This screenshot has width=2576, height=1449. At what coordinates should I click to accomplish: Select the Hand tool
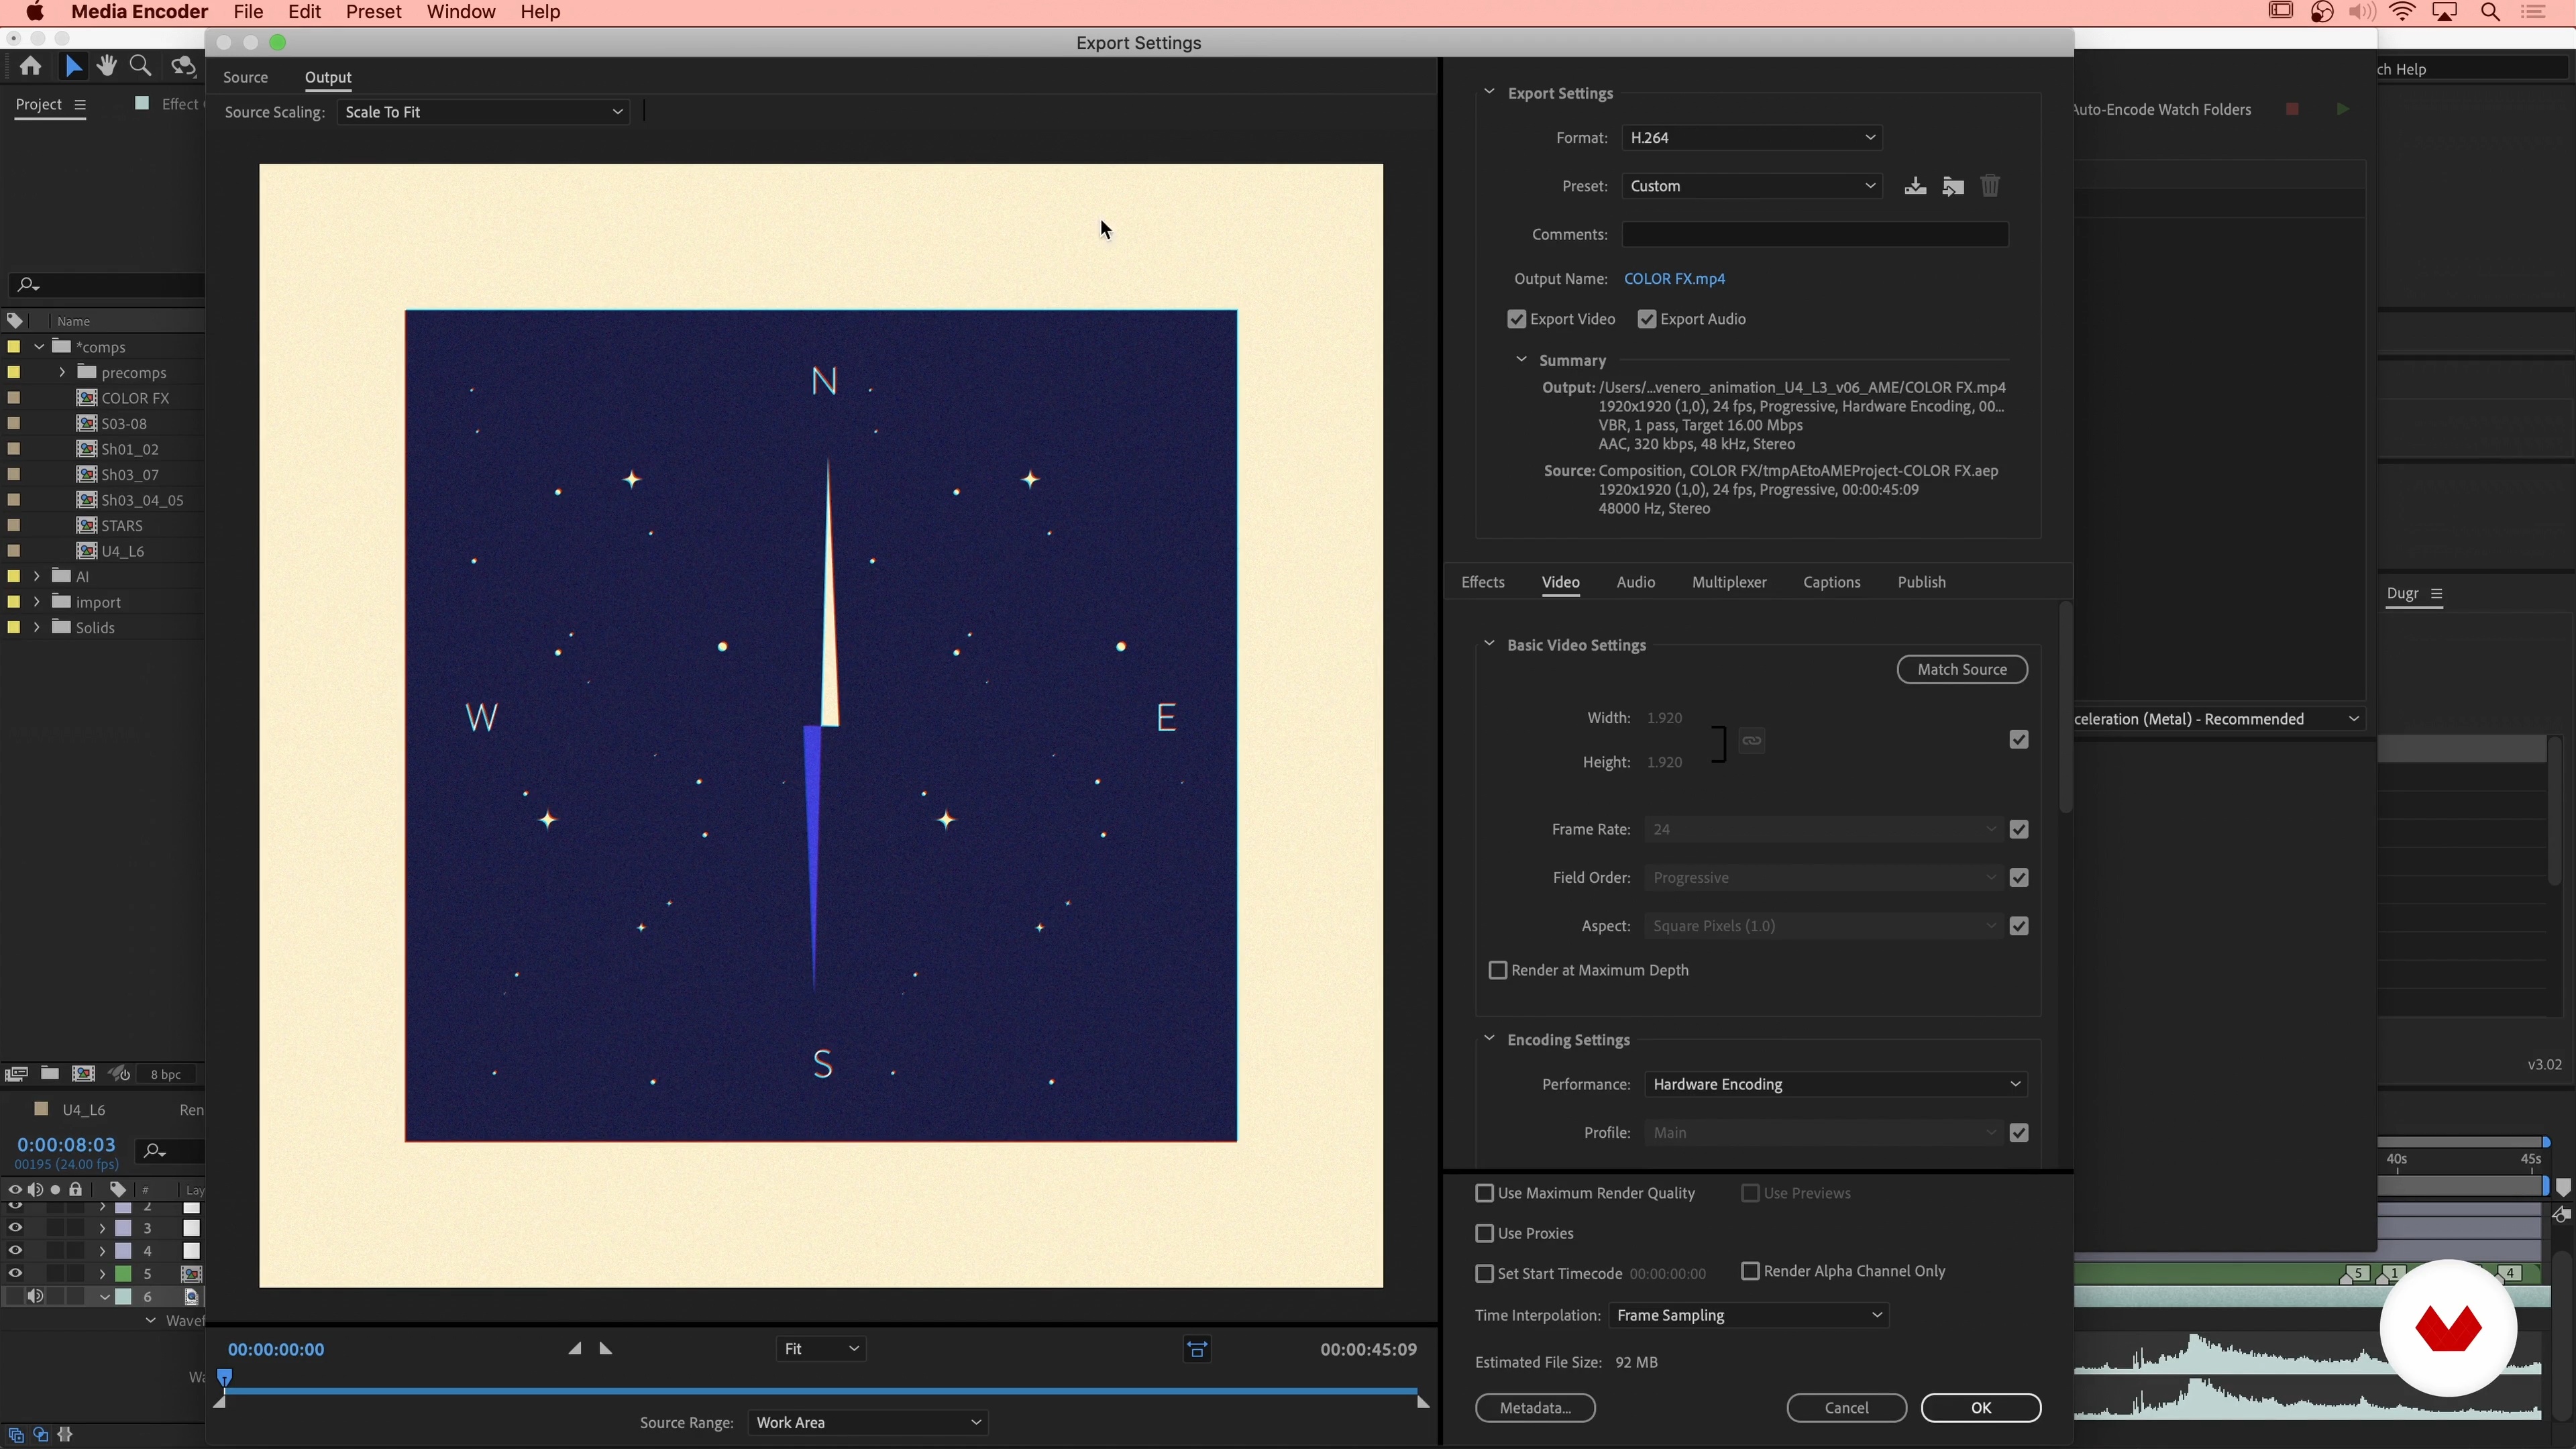(x=107, y=66)
